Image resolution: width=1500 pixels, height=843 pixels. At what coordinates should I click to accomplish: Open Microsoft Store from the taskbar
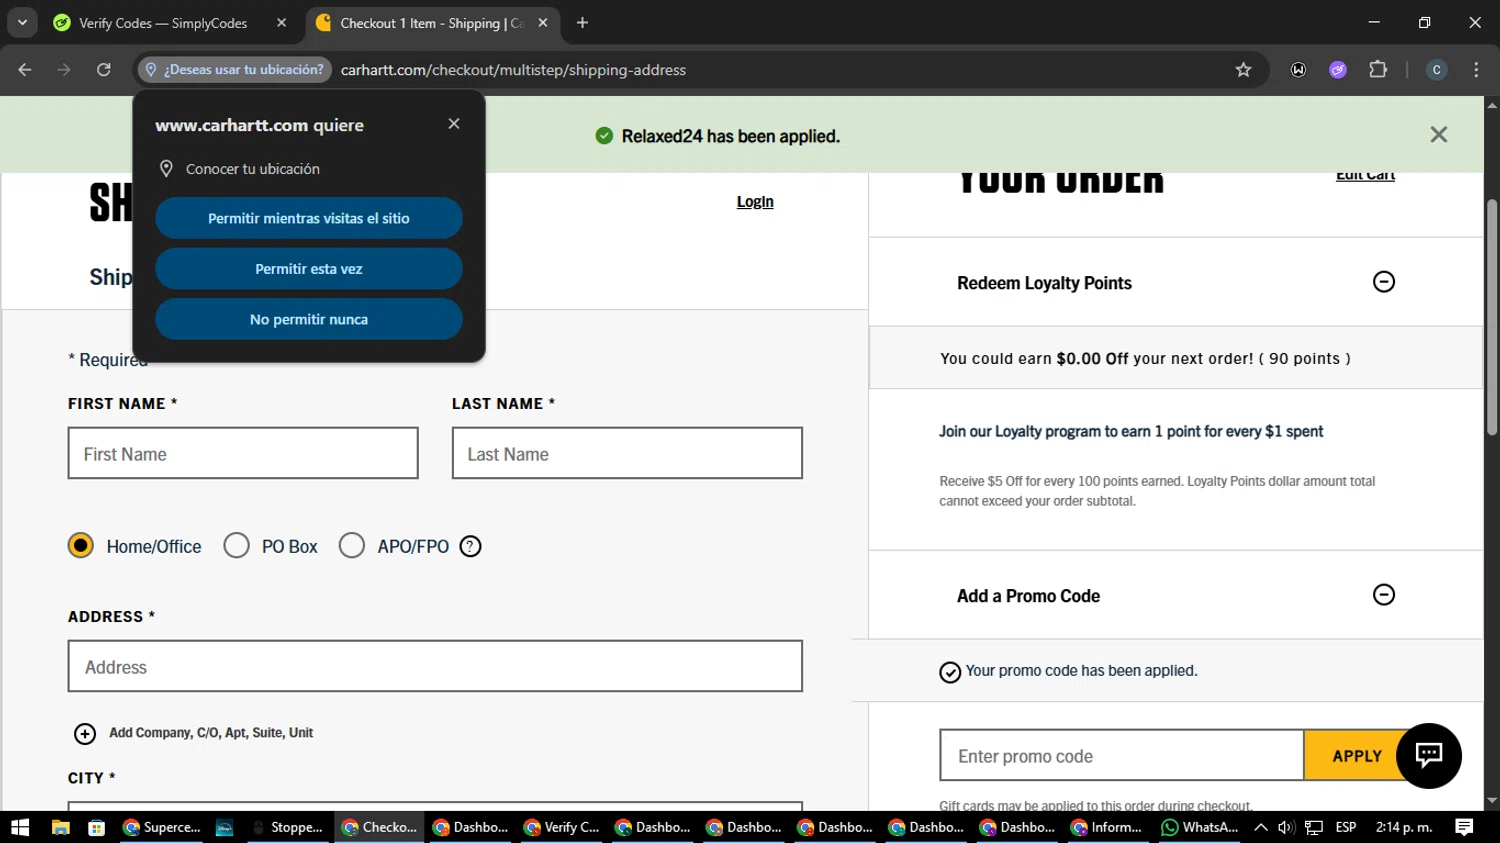(97, 827)
